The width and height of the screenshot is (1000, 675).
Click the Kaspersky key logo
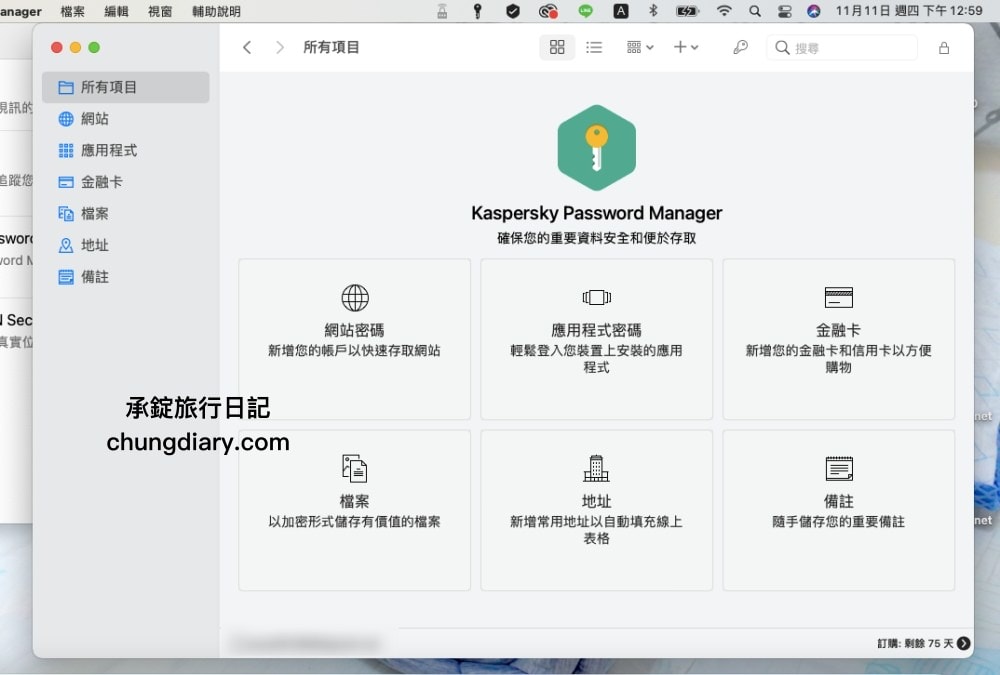click(x=596, y=147)
